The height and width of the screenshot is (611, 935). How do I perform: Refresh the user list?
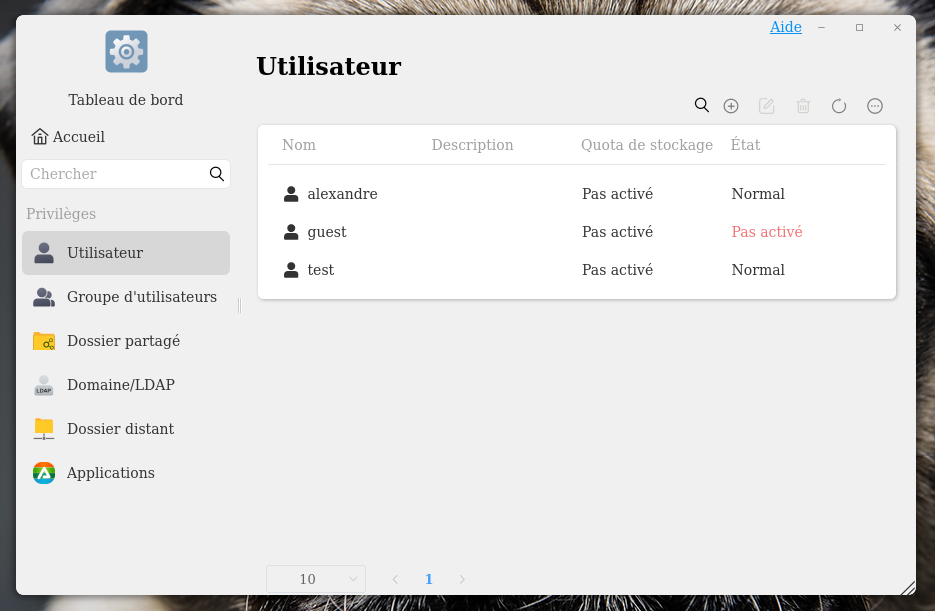click(x=839, y=106)
